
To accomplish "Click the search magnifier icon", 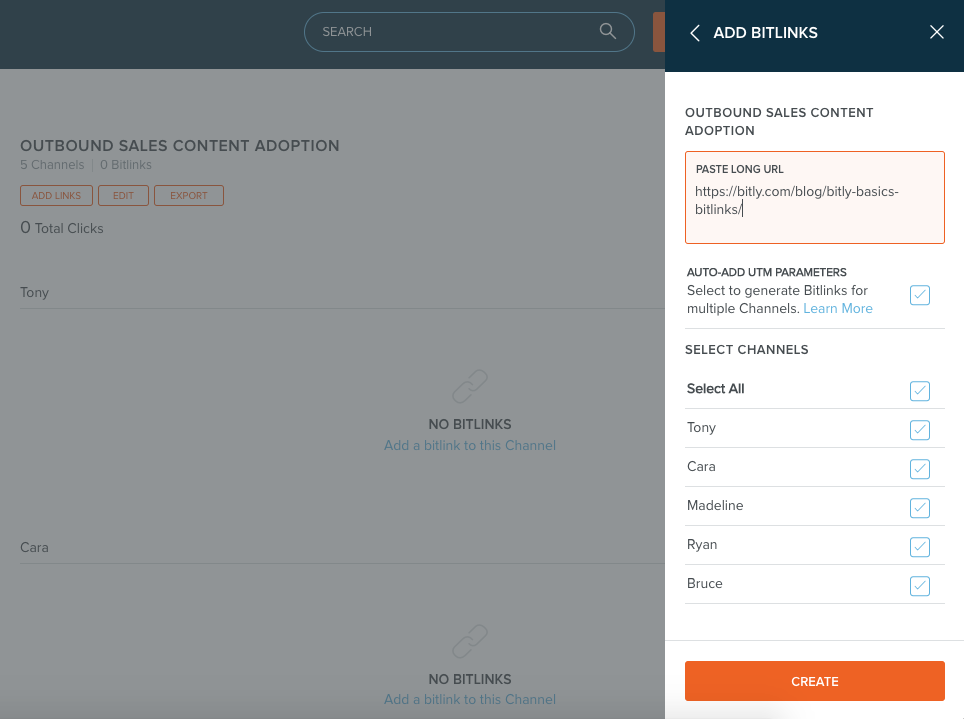I will click(607, 31).
